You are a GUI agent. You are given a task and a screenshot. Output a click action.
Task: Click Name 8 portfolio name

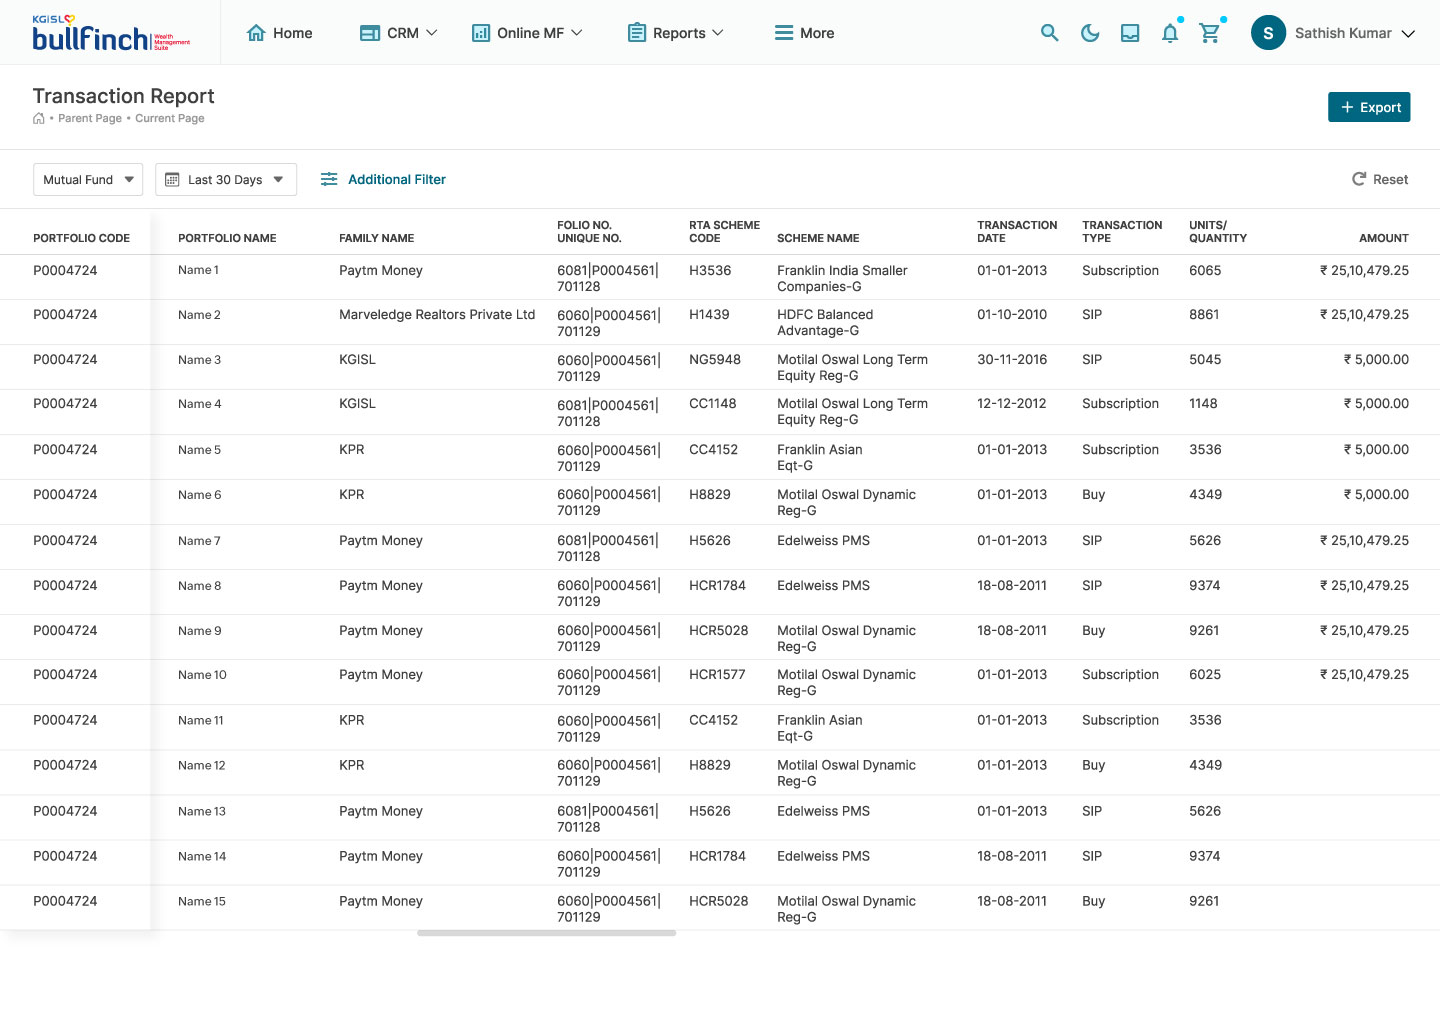(x=200, y=586)
